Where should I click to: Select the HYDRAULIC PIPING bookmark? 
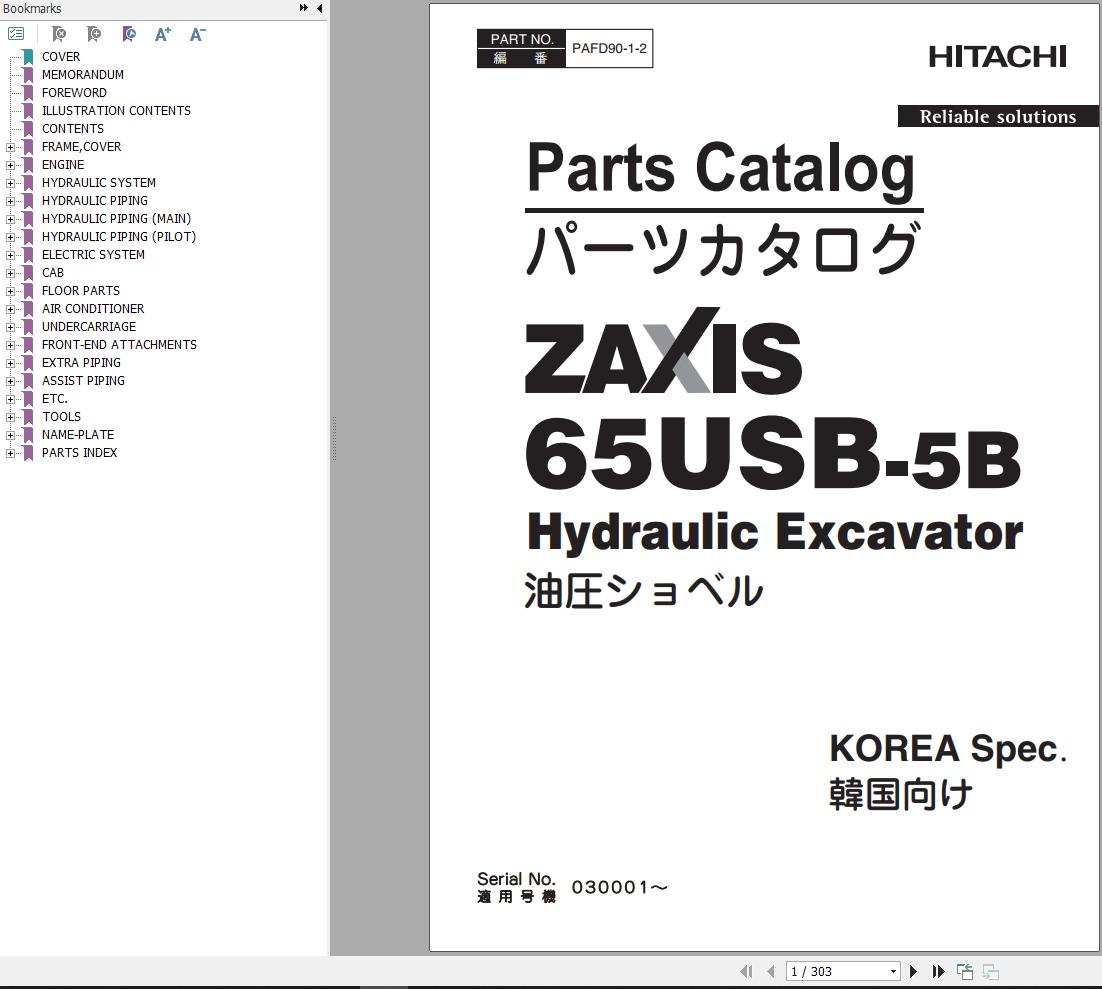94,201
